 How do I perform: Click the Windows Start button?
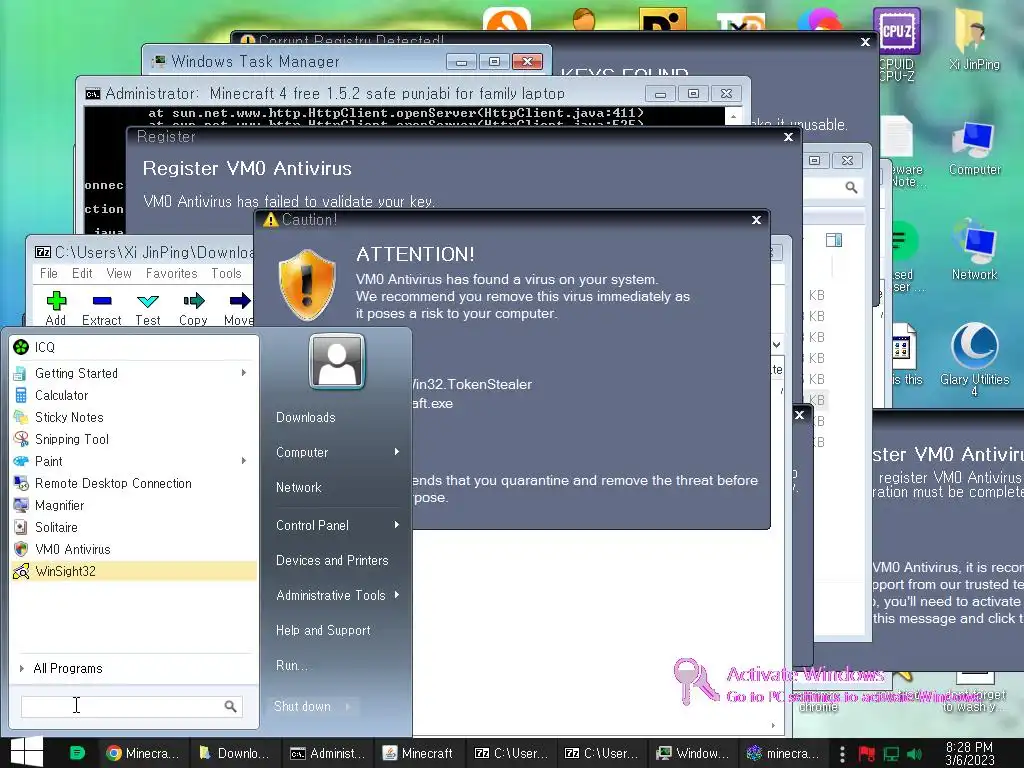[27, 752]
